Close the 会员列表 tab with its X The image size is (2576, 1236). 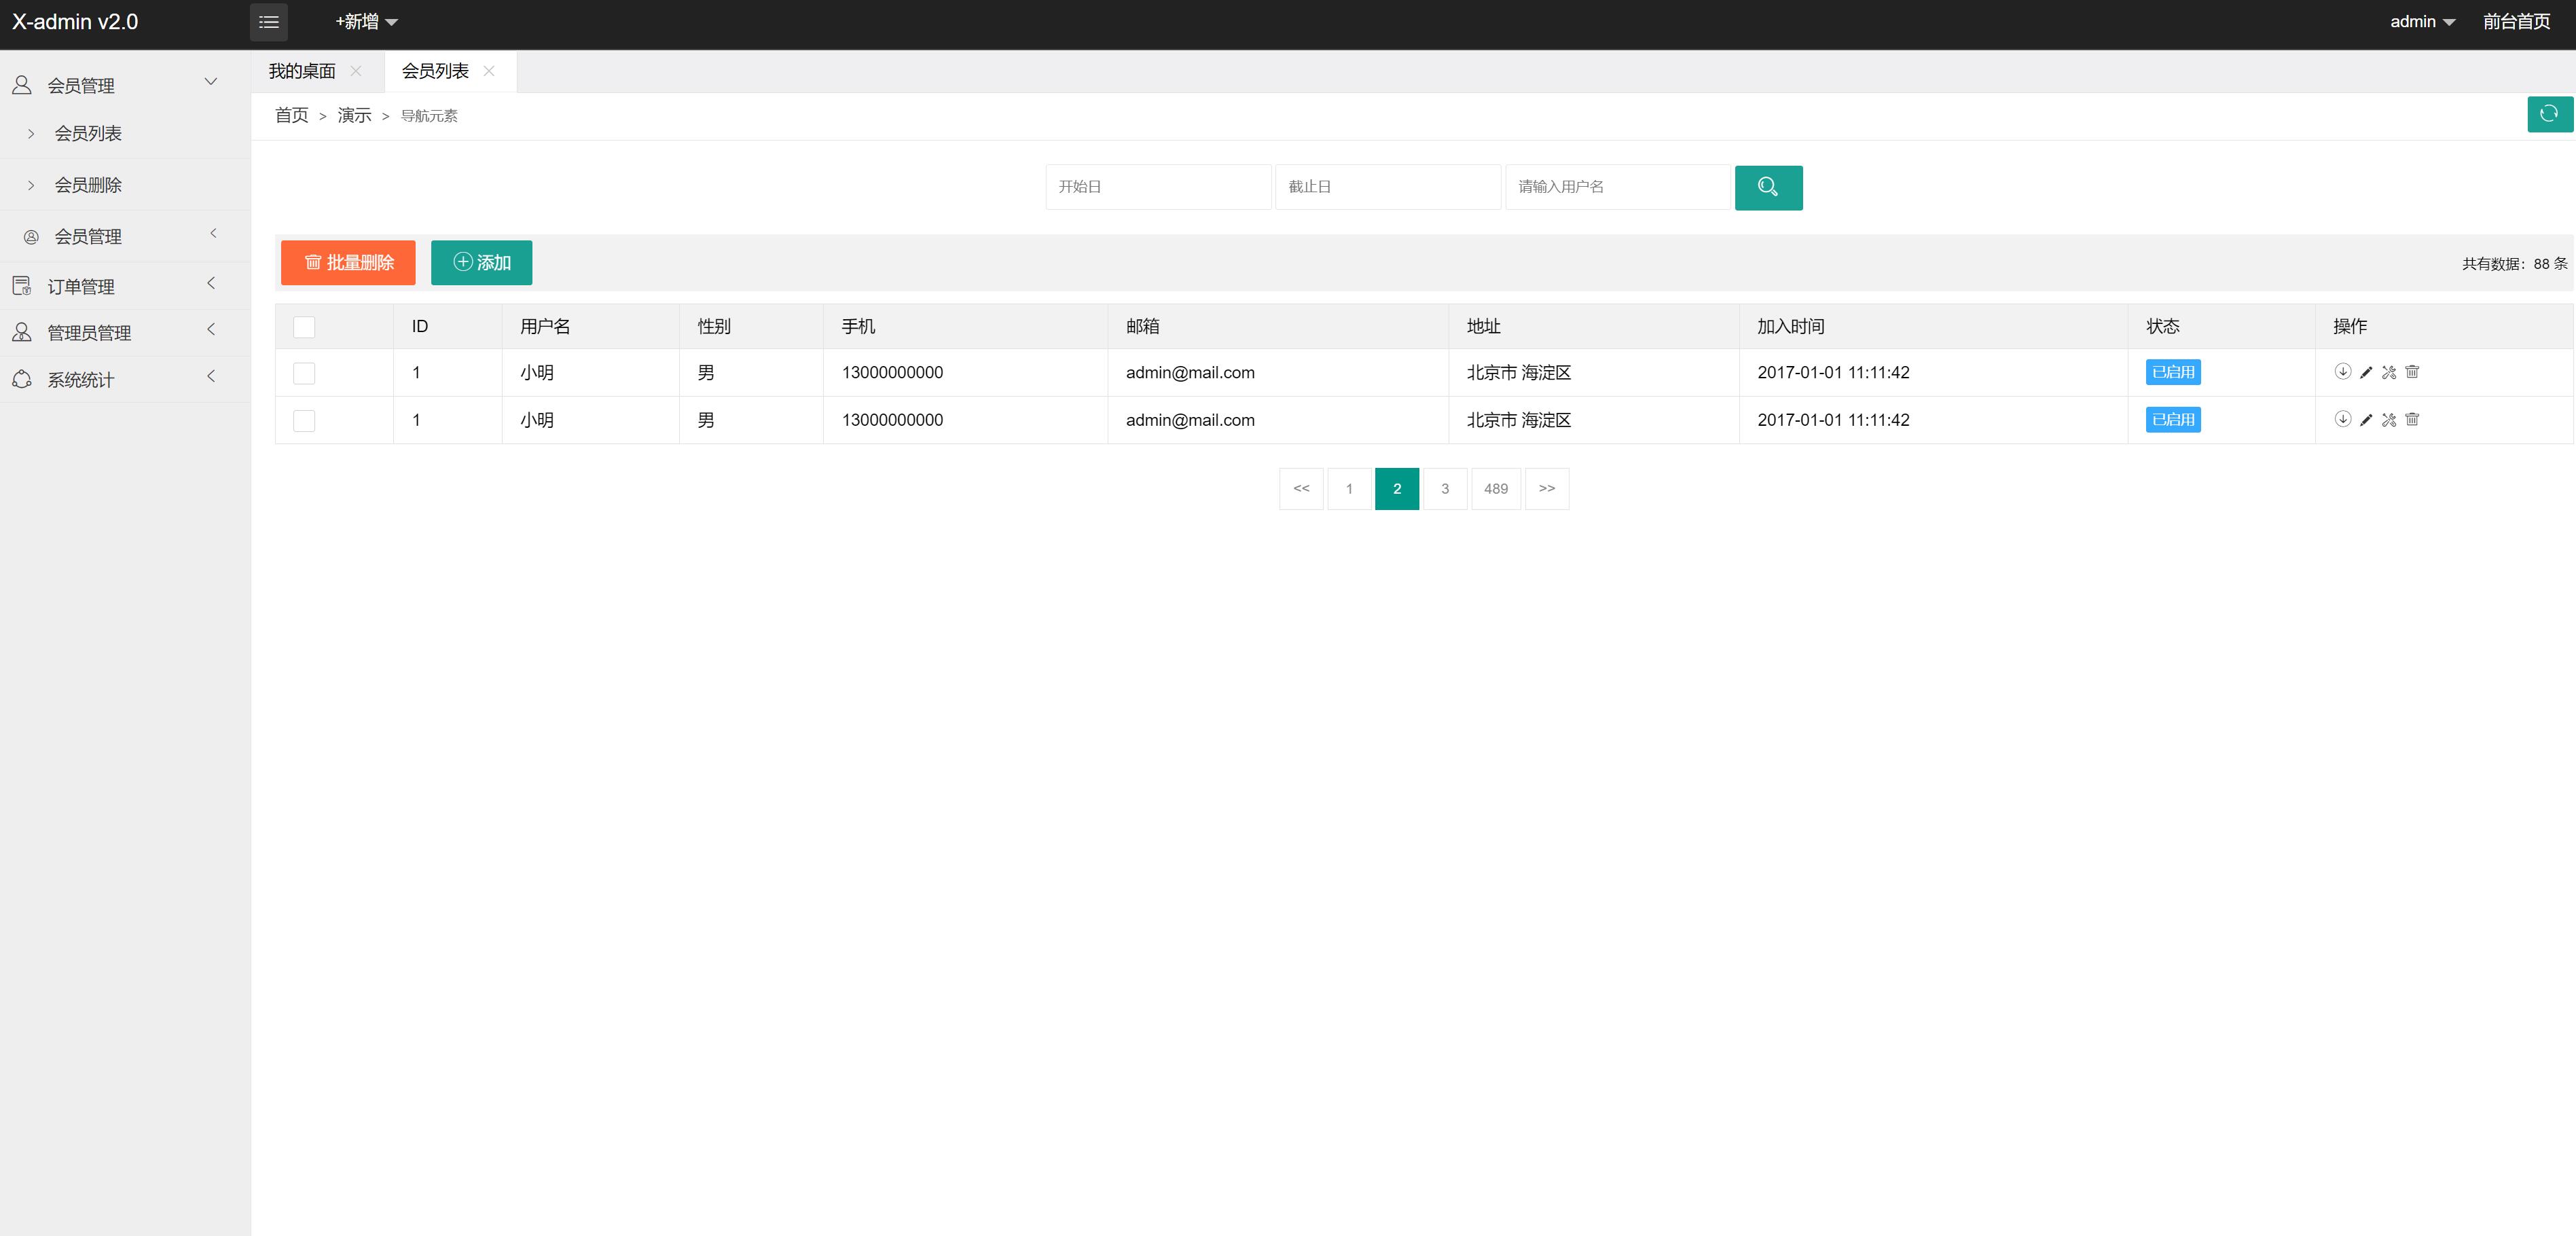tap(489, 71)
